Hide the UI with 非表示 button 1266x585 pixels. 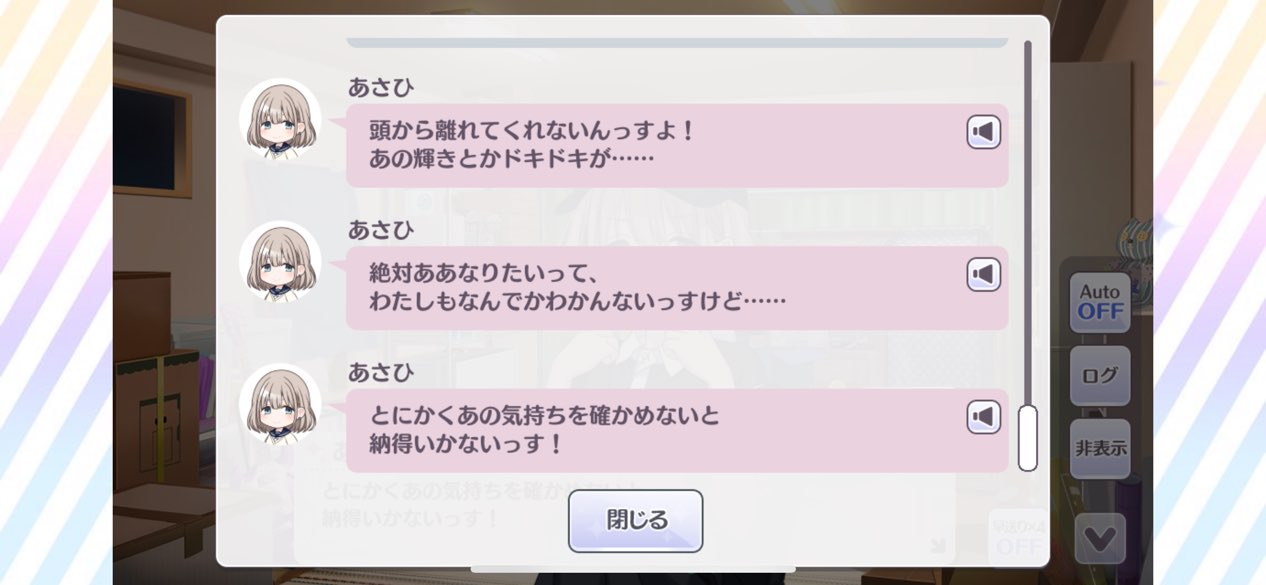point(1100,448)
